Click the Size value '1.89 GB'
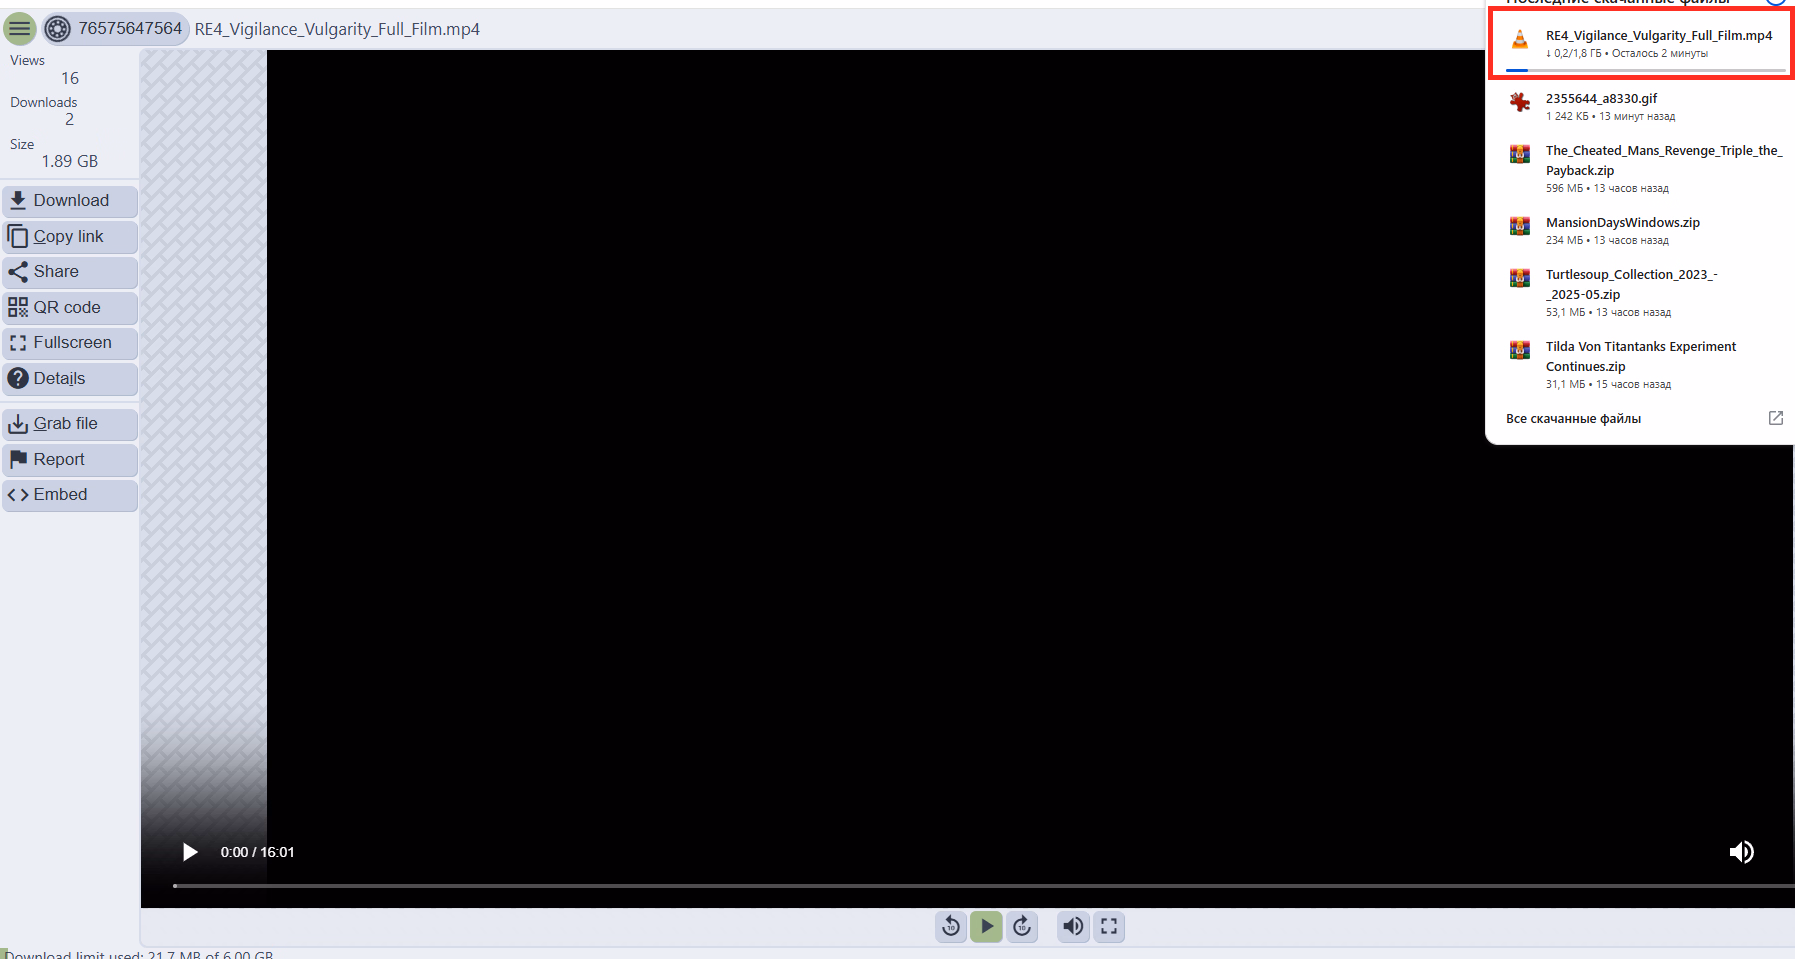This screenshot has height=959, width=1795. tap(70, 161)
